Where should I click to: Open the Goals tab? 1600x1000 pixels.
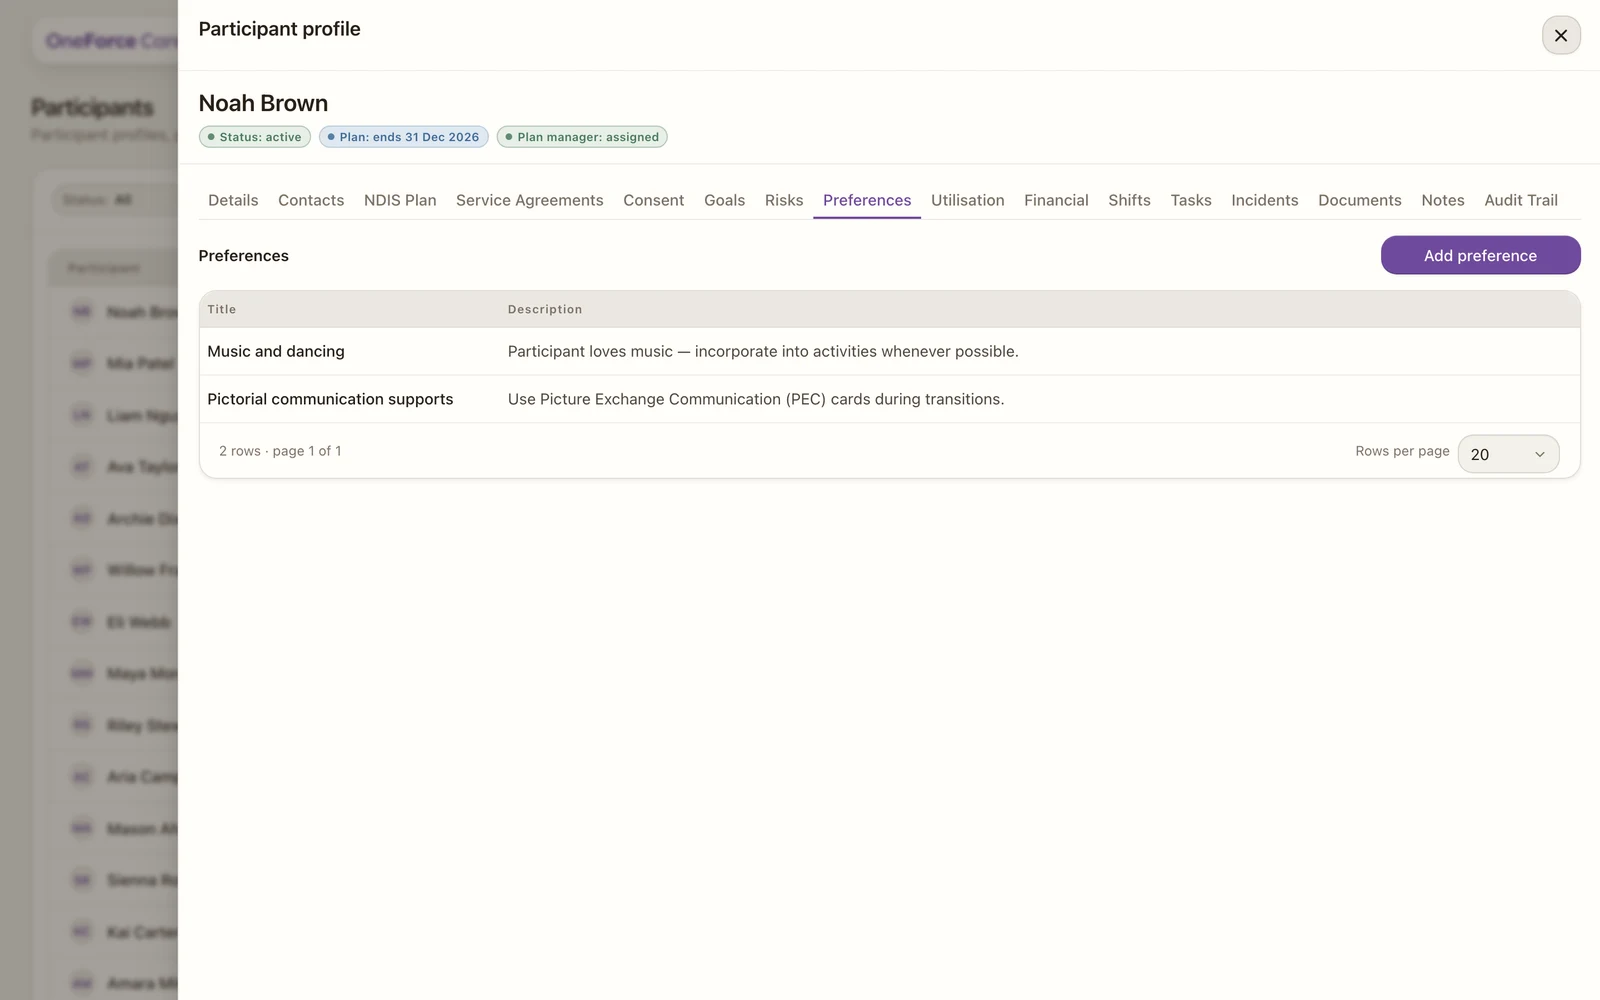(724, 200)
